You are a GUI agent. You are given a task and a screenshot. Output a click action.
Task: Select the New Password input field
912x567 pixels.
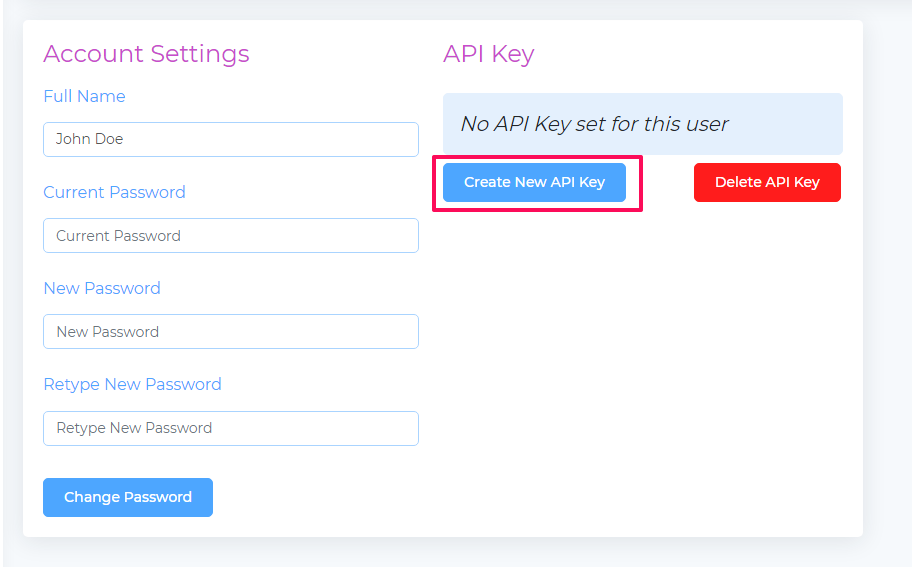tap(231, 331)
